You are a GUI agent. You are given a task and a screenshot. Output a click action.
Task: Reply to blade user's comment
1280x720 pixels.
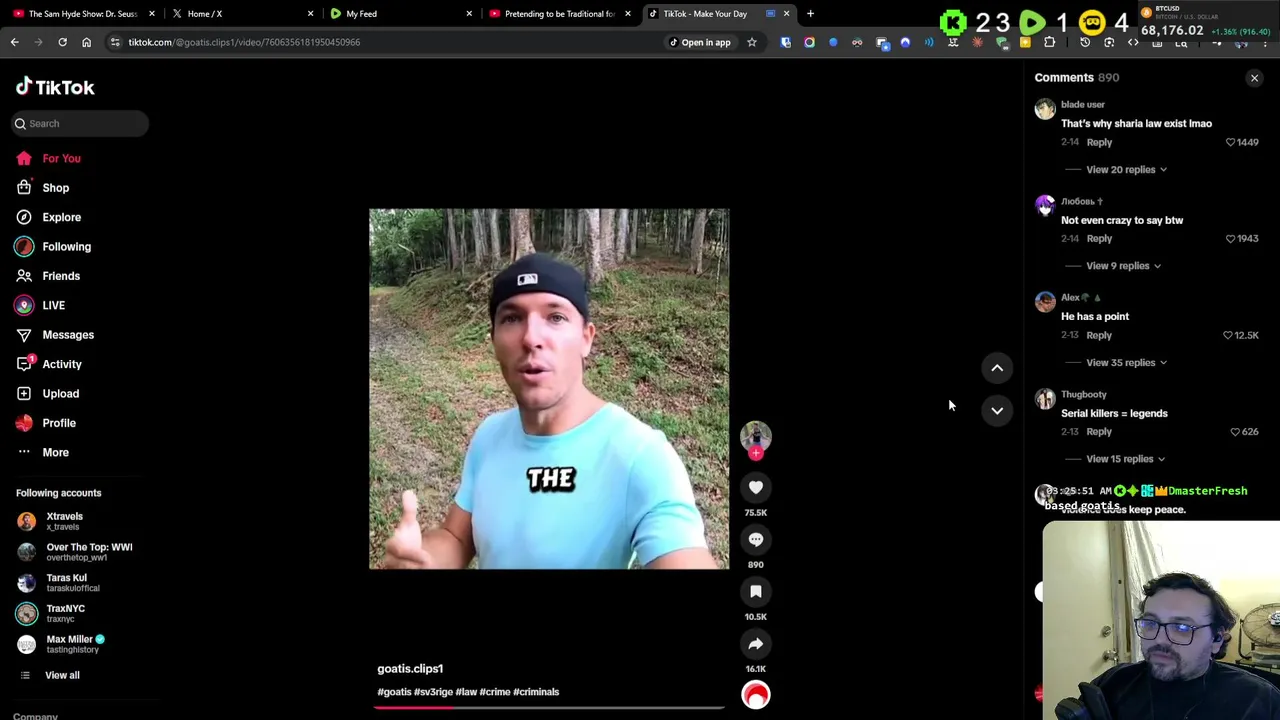tap(1099, 142)
